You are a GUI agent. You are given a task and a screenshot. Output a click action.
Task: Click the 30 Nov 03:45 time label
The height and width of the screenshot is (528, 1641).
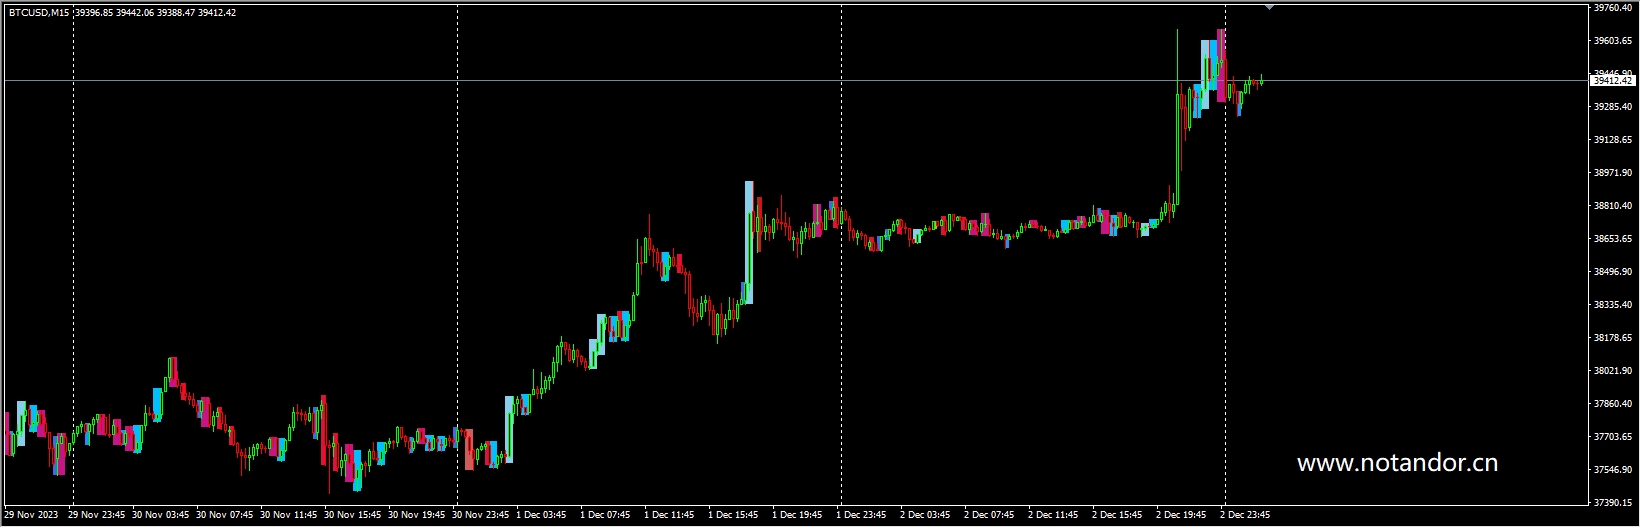point(161,516)
